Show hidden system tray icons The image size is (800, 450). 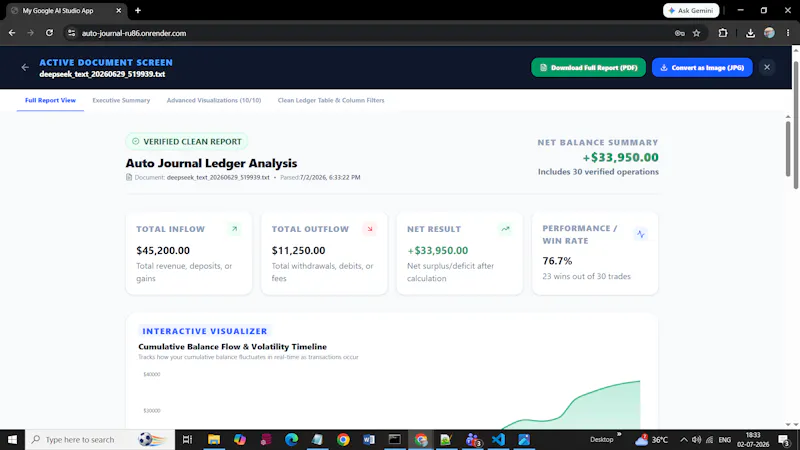click(x=684, y=439)
